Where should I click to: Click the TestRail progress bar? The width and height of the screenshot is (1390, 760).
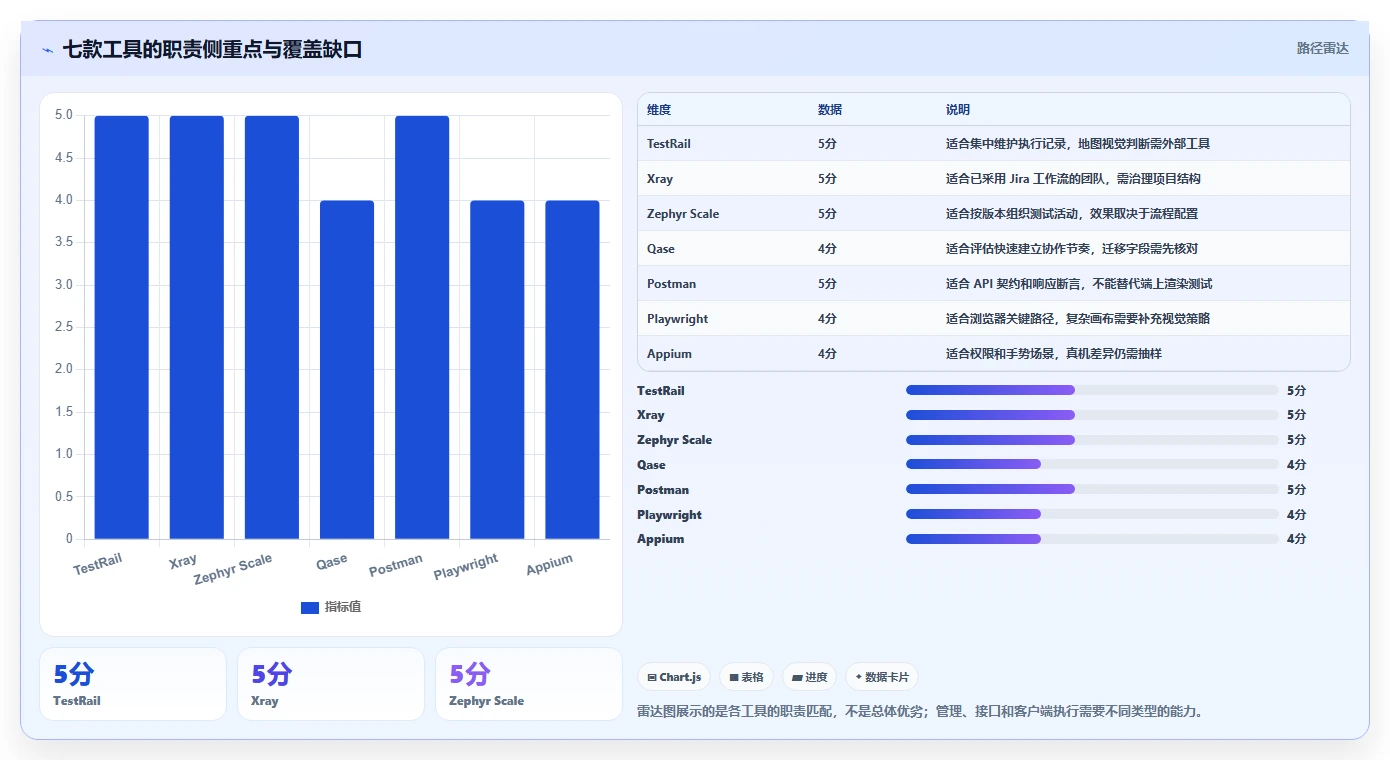[x=1092, y=390]
